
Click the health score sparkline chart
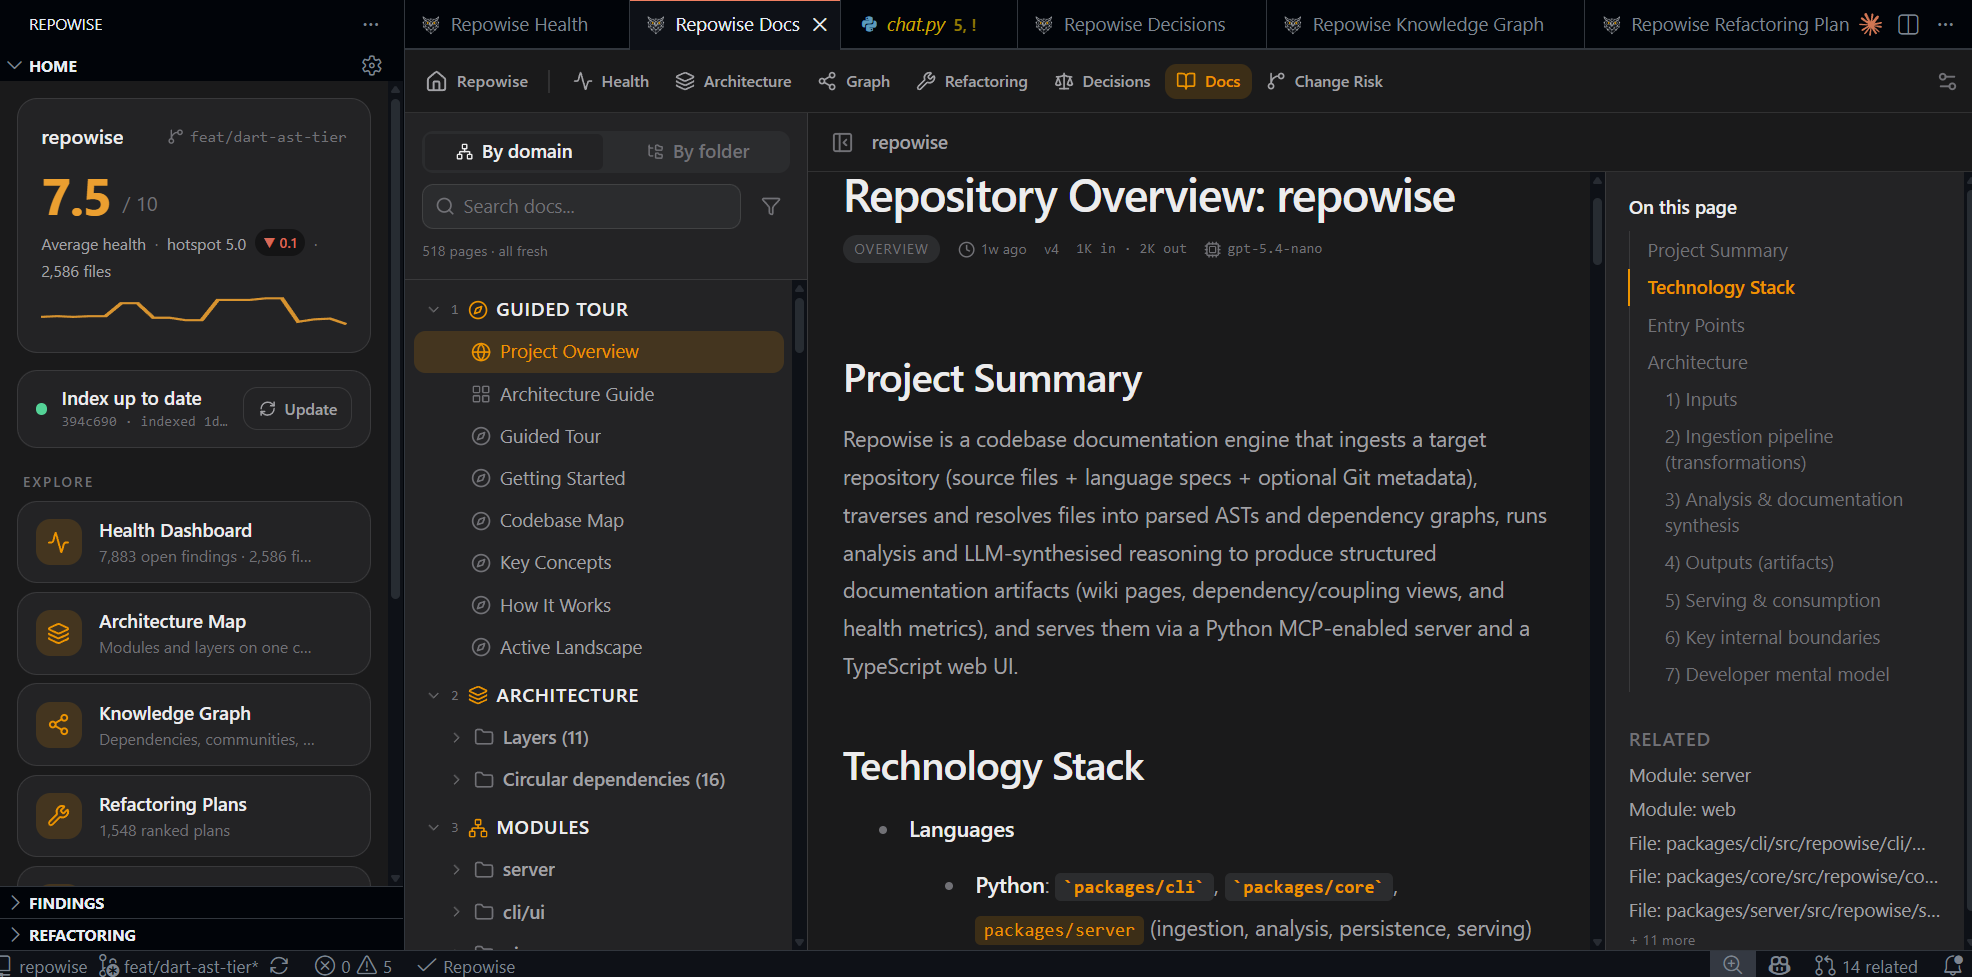tap(194, 310)
